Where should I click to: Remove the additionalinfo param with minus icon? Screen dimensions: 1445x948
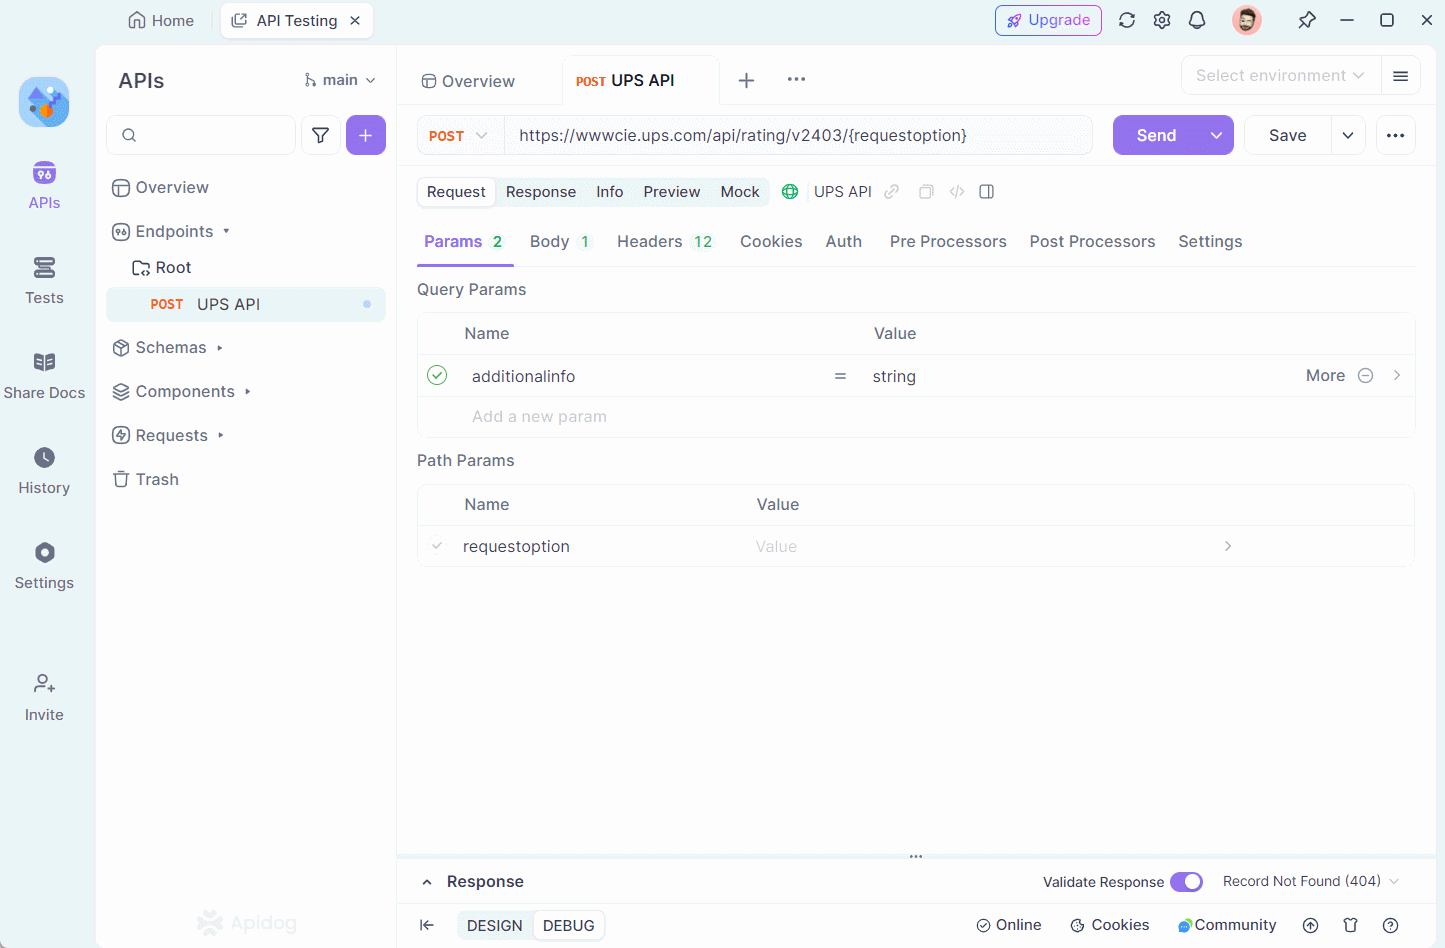pyautogui.click(x=1366, y=376)
